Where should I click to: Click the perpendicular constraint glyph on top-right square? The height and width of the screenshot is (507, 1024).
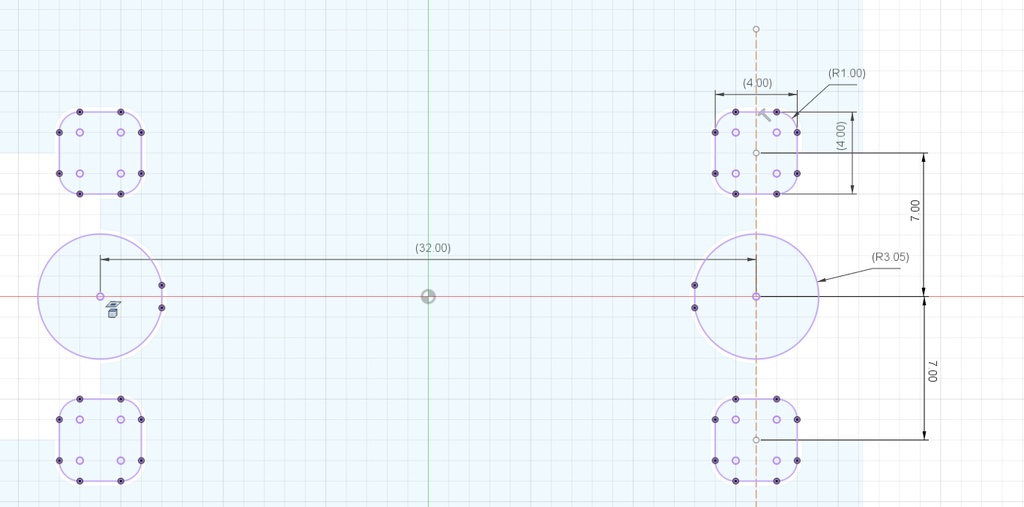(765, 116)
